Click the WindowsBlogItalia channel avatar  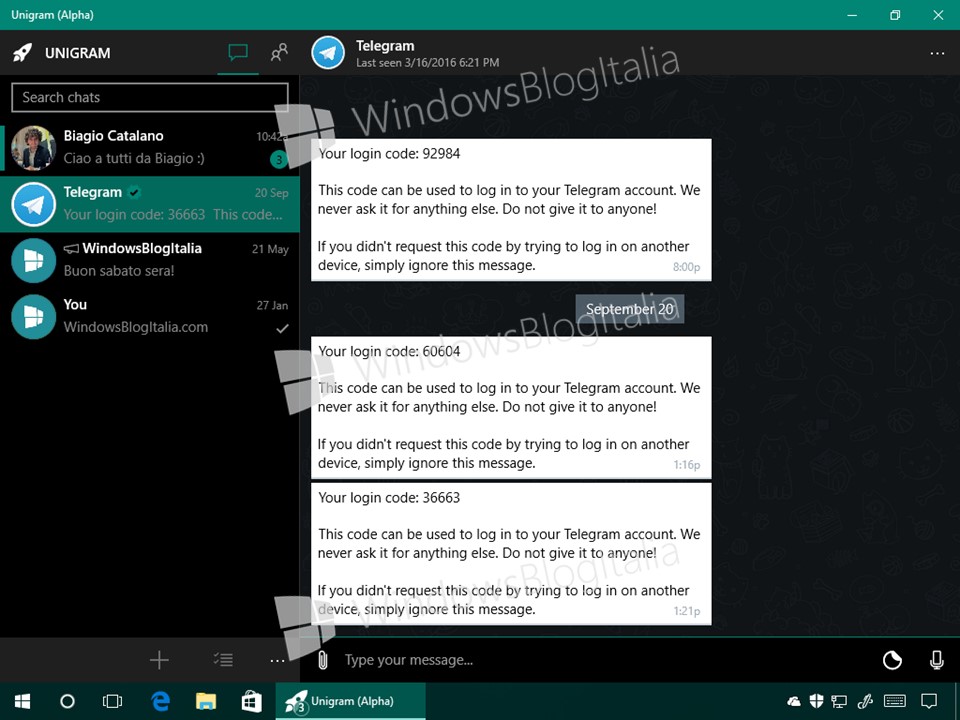[x=34, y=260]
